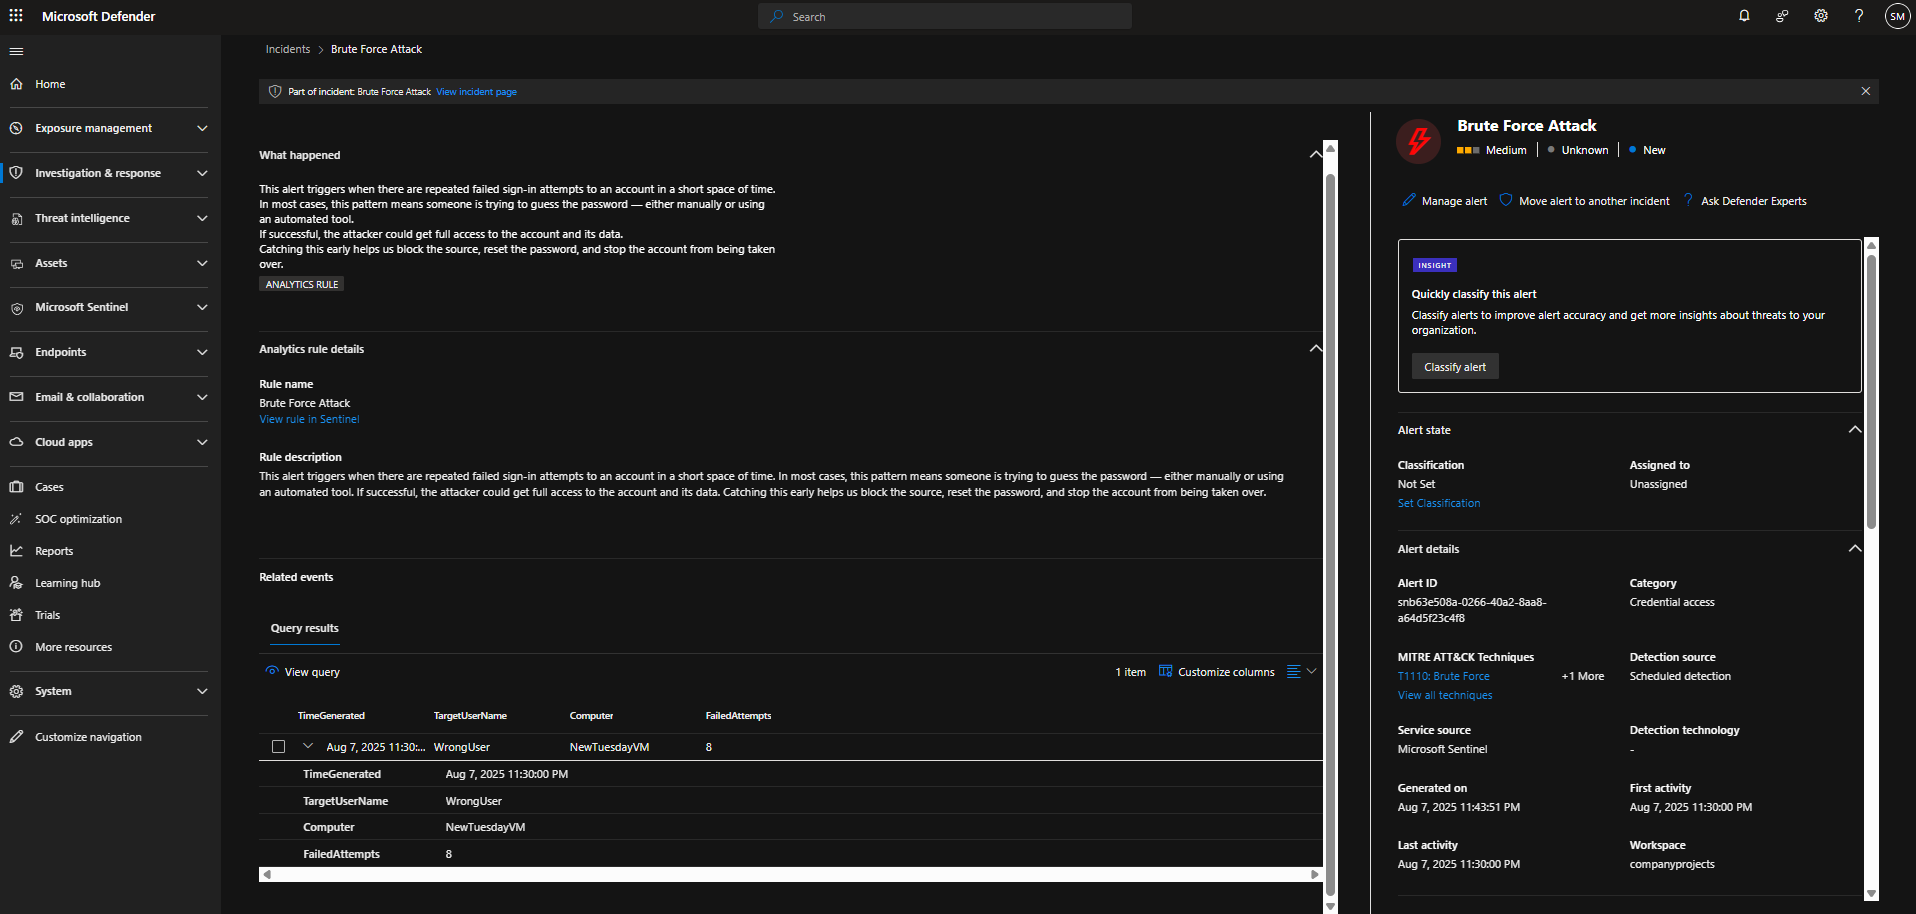Click Move alert to another incident
This screenshot has width=1916, height=914.
1585,201
